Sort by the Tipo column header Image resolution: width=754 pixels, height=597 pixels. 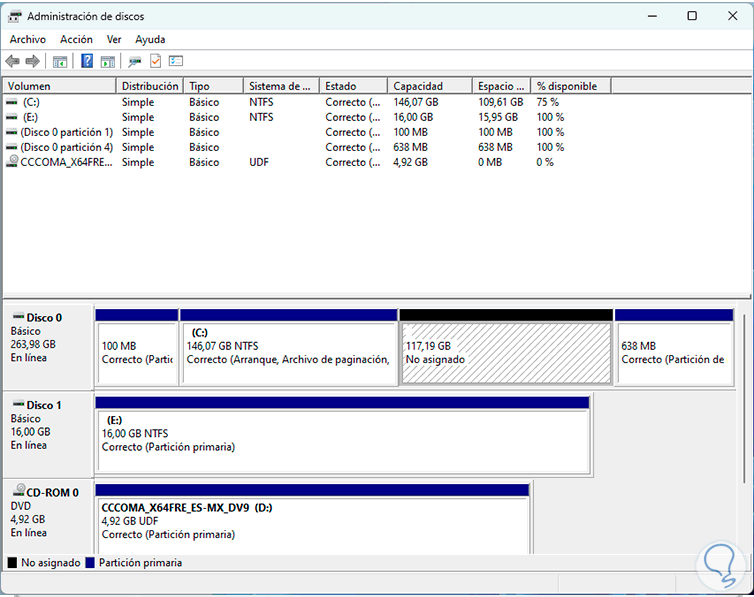click(214, 86)
